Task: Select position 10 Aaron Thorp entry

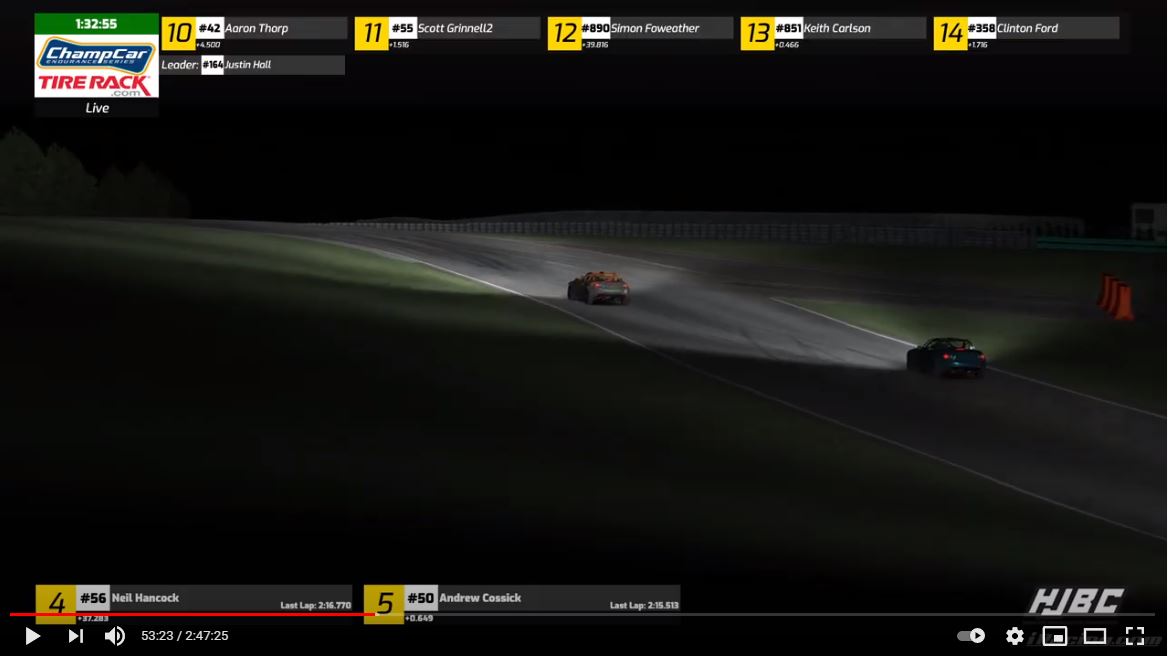Action: (x=254, y=33)
